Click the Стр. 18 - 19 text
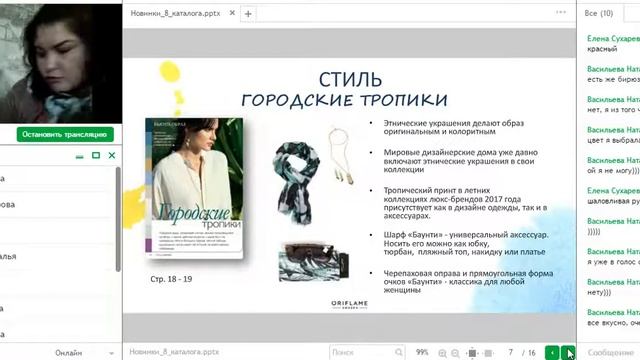640x360 pixels. (x=171, y=279)
